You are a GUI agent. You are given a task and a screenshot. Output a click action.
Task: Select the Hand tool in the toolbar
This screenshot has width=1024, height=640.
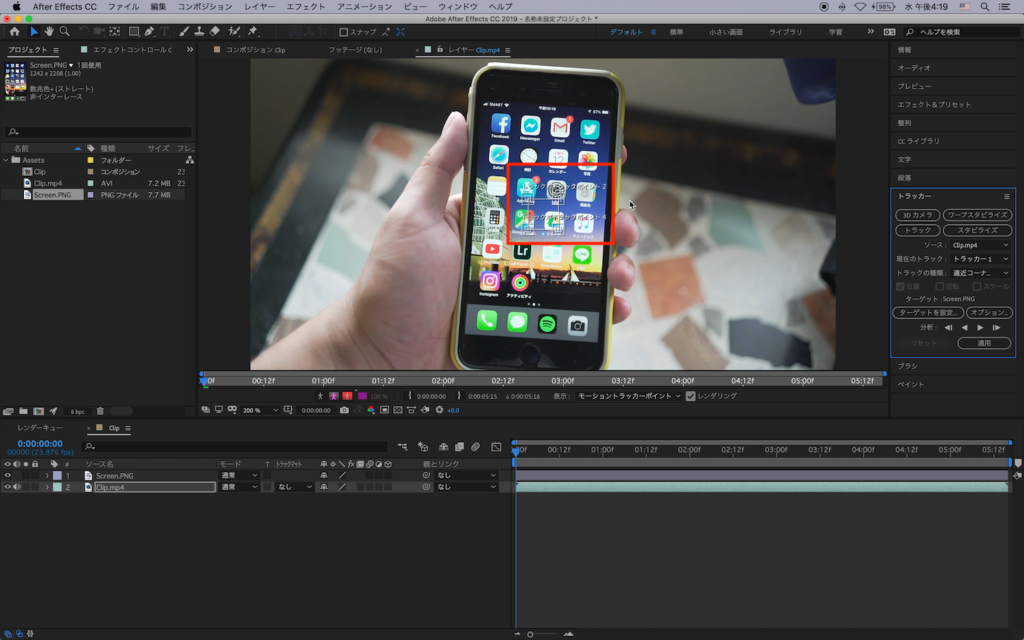(x=49, y=32)
